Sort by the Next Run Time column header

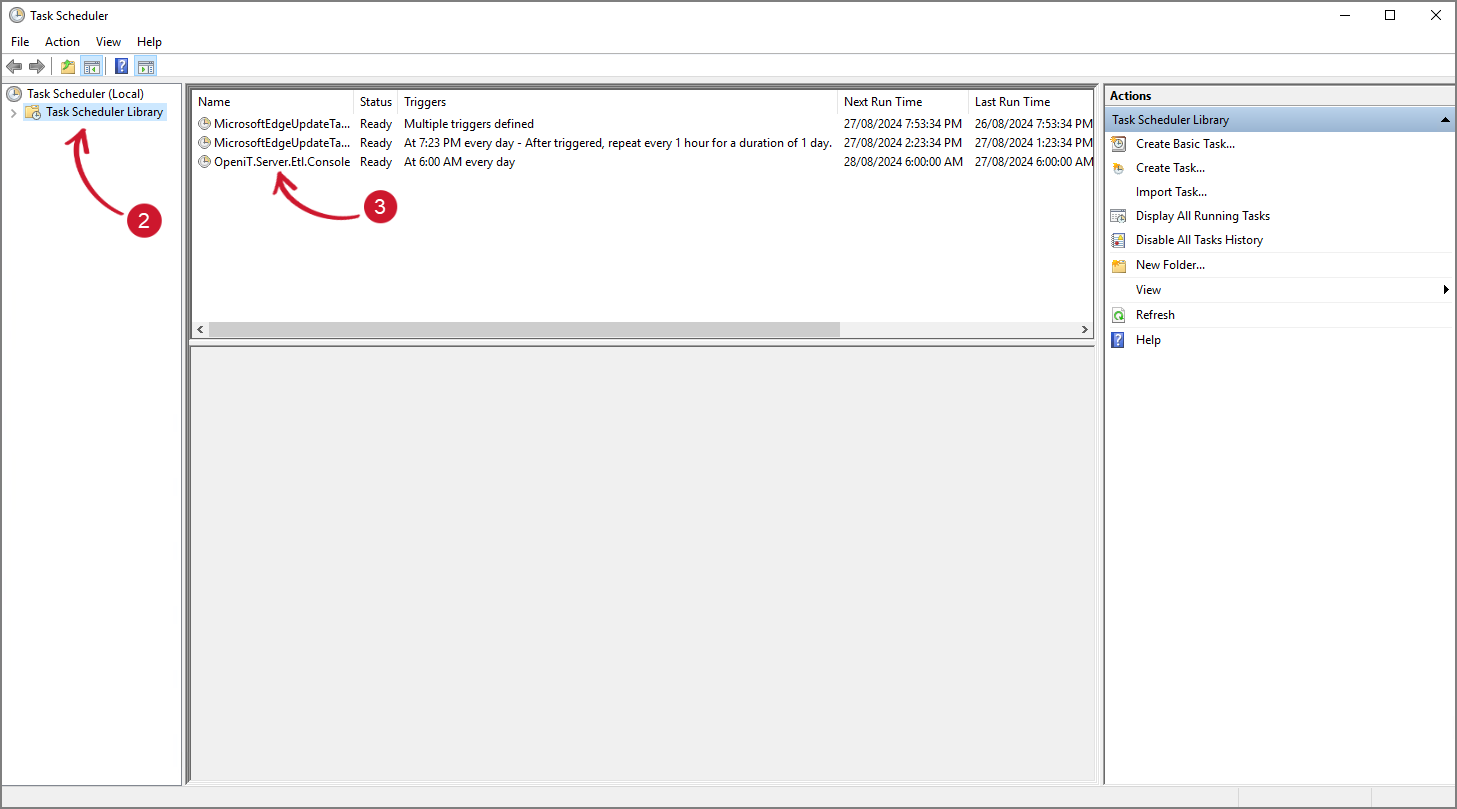pos(904,102)
